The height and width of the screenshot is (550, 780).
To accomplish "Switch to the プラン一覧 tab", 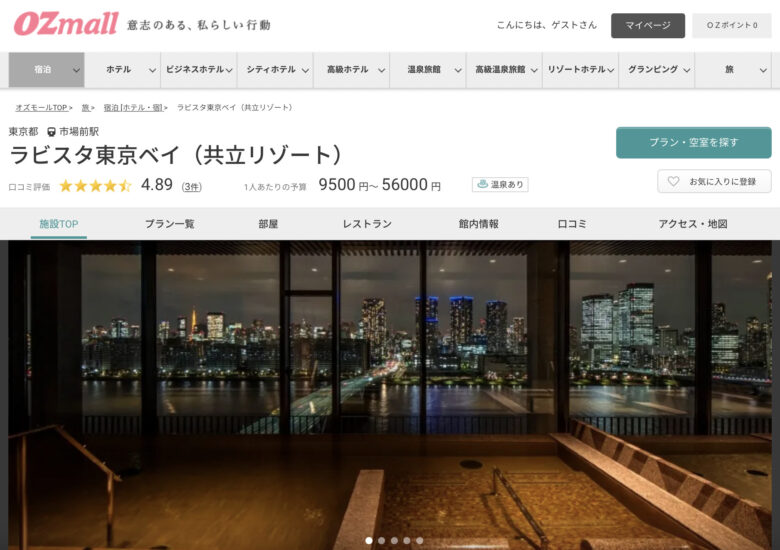I will (170, 224).
